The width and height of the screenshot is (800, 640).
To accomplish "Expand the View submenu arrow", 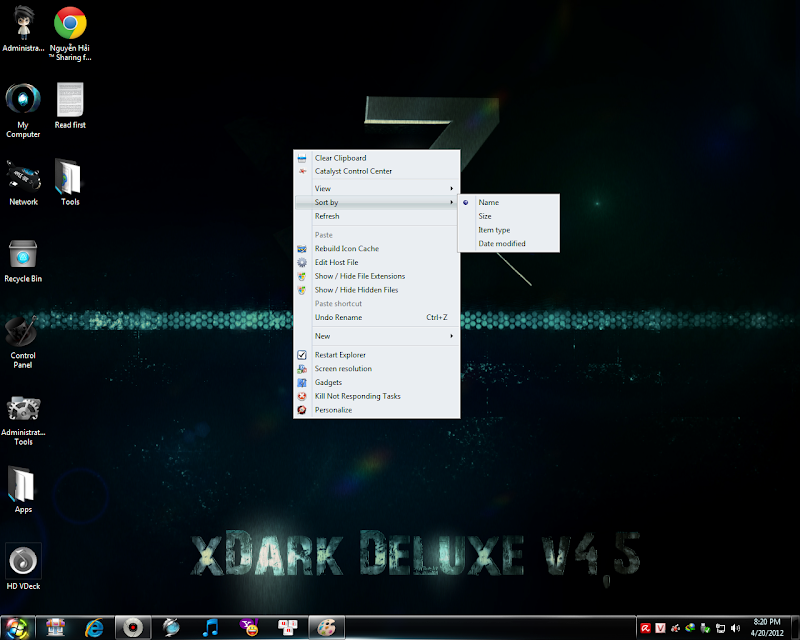I will point(452,189).
